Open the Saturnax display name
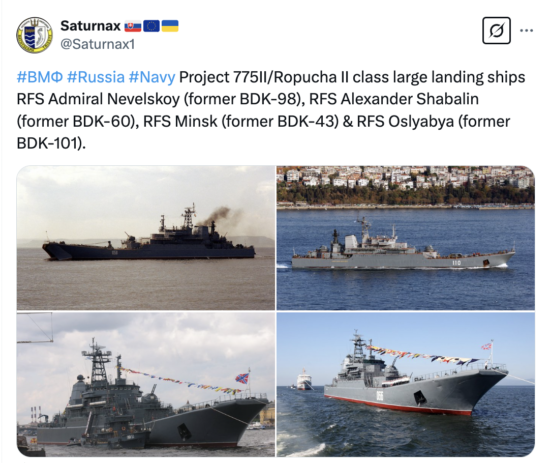Viewport: 550px width, 463px height. point(90,26)
